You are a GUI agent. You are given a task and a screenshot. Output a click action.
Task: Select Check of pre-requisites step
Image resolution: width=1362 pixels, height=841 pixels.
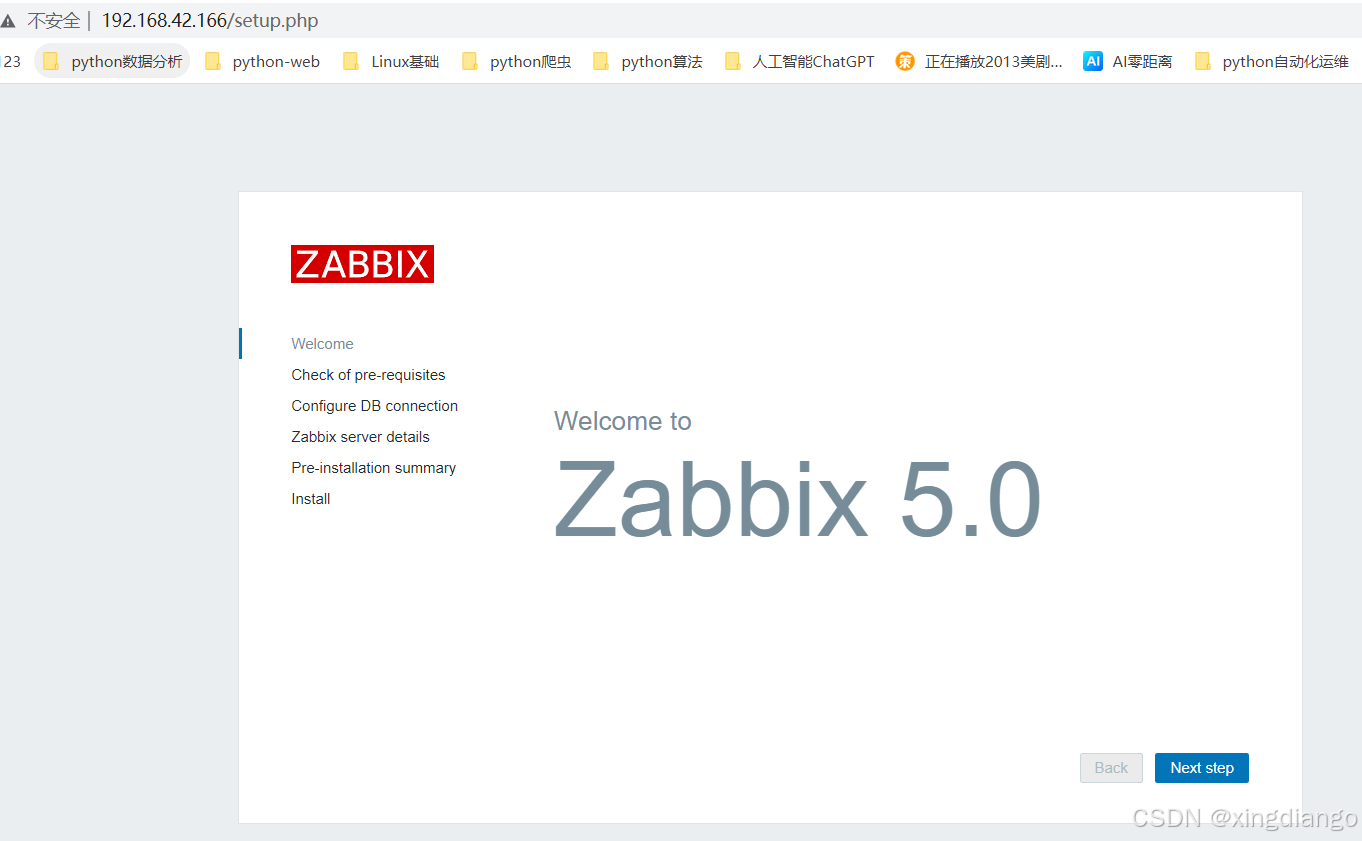tap(368, 375)
